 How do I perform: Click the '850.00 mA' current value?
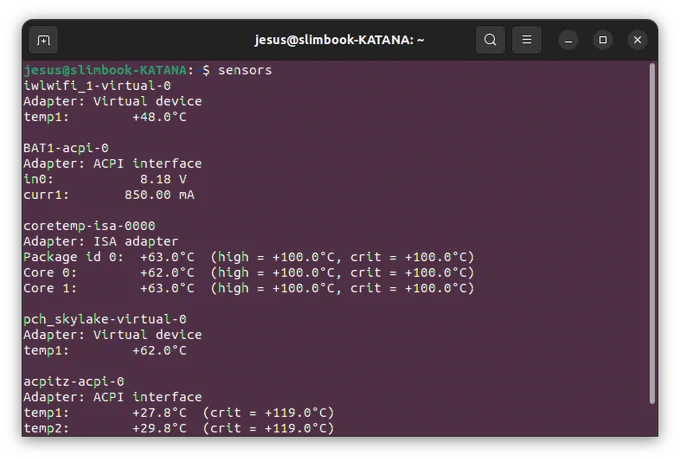coord(159,195)
